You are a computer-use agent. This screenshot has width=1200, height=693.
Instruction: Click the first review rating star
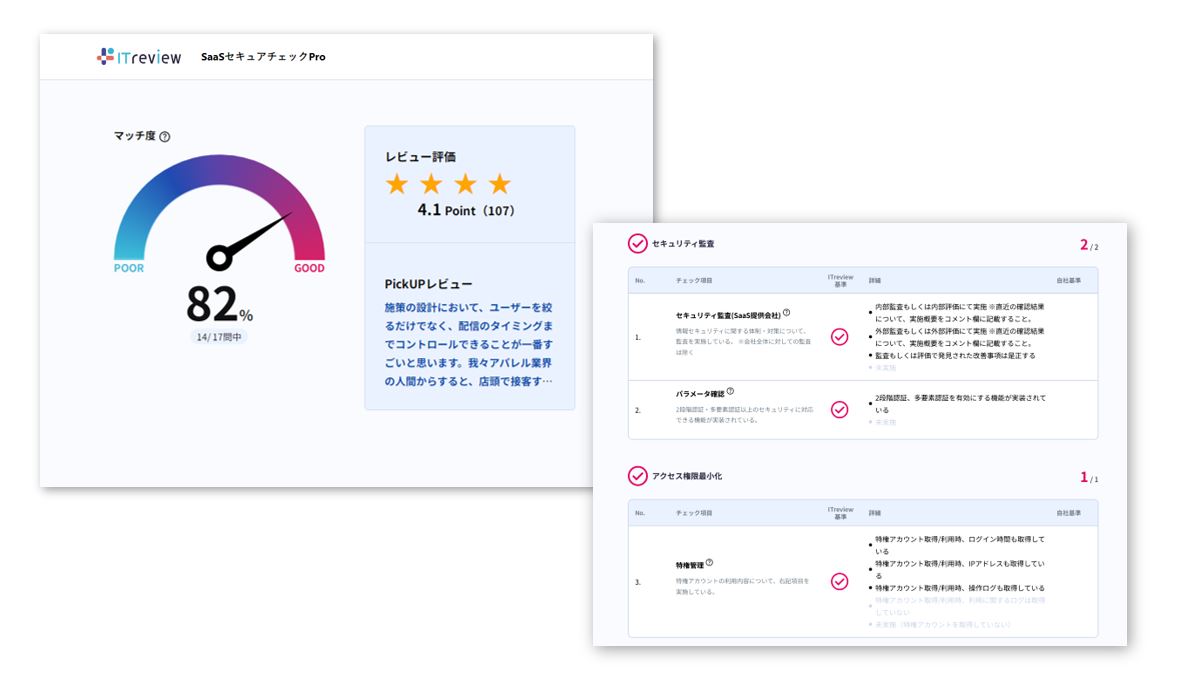397,184
